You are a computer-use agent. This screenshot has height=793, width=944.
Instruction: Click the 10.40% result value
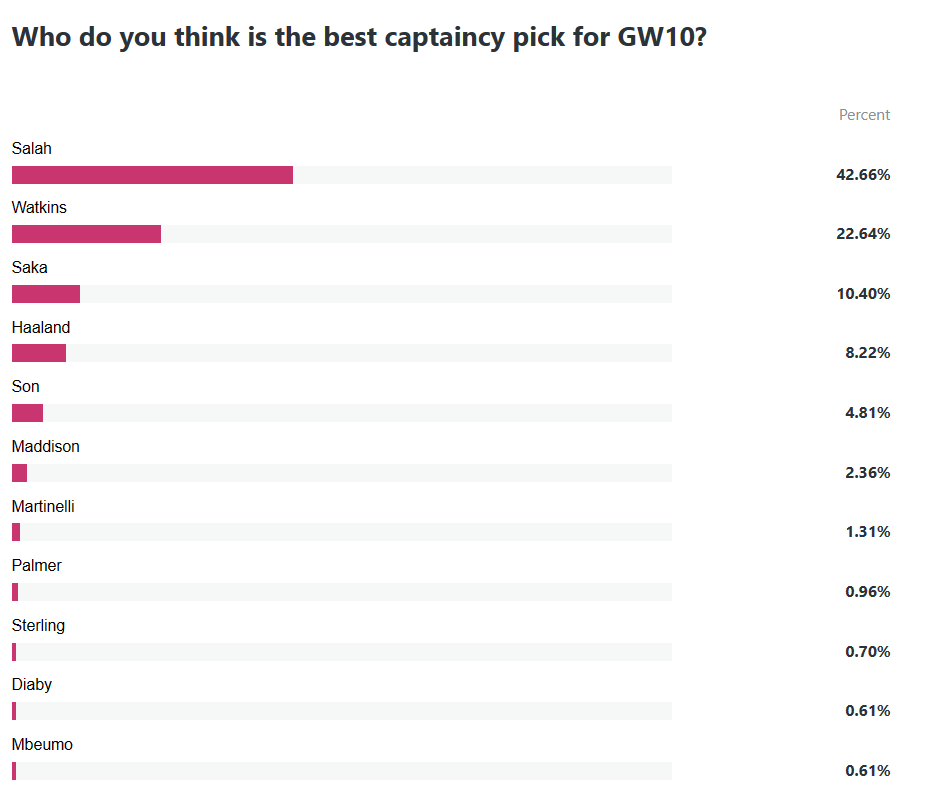(x=863, y=294)
